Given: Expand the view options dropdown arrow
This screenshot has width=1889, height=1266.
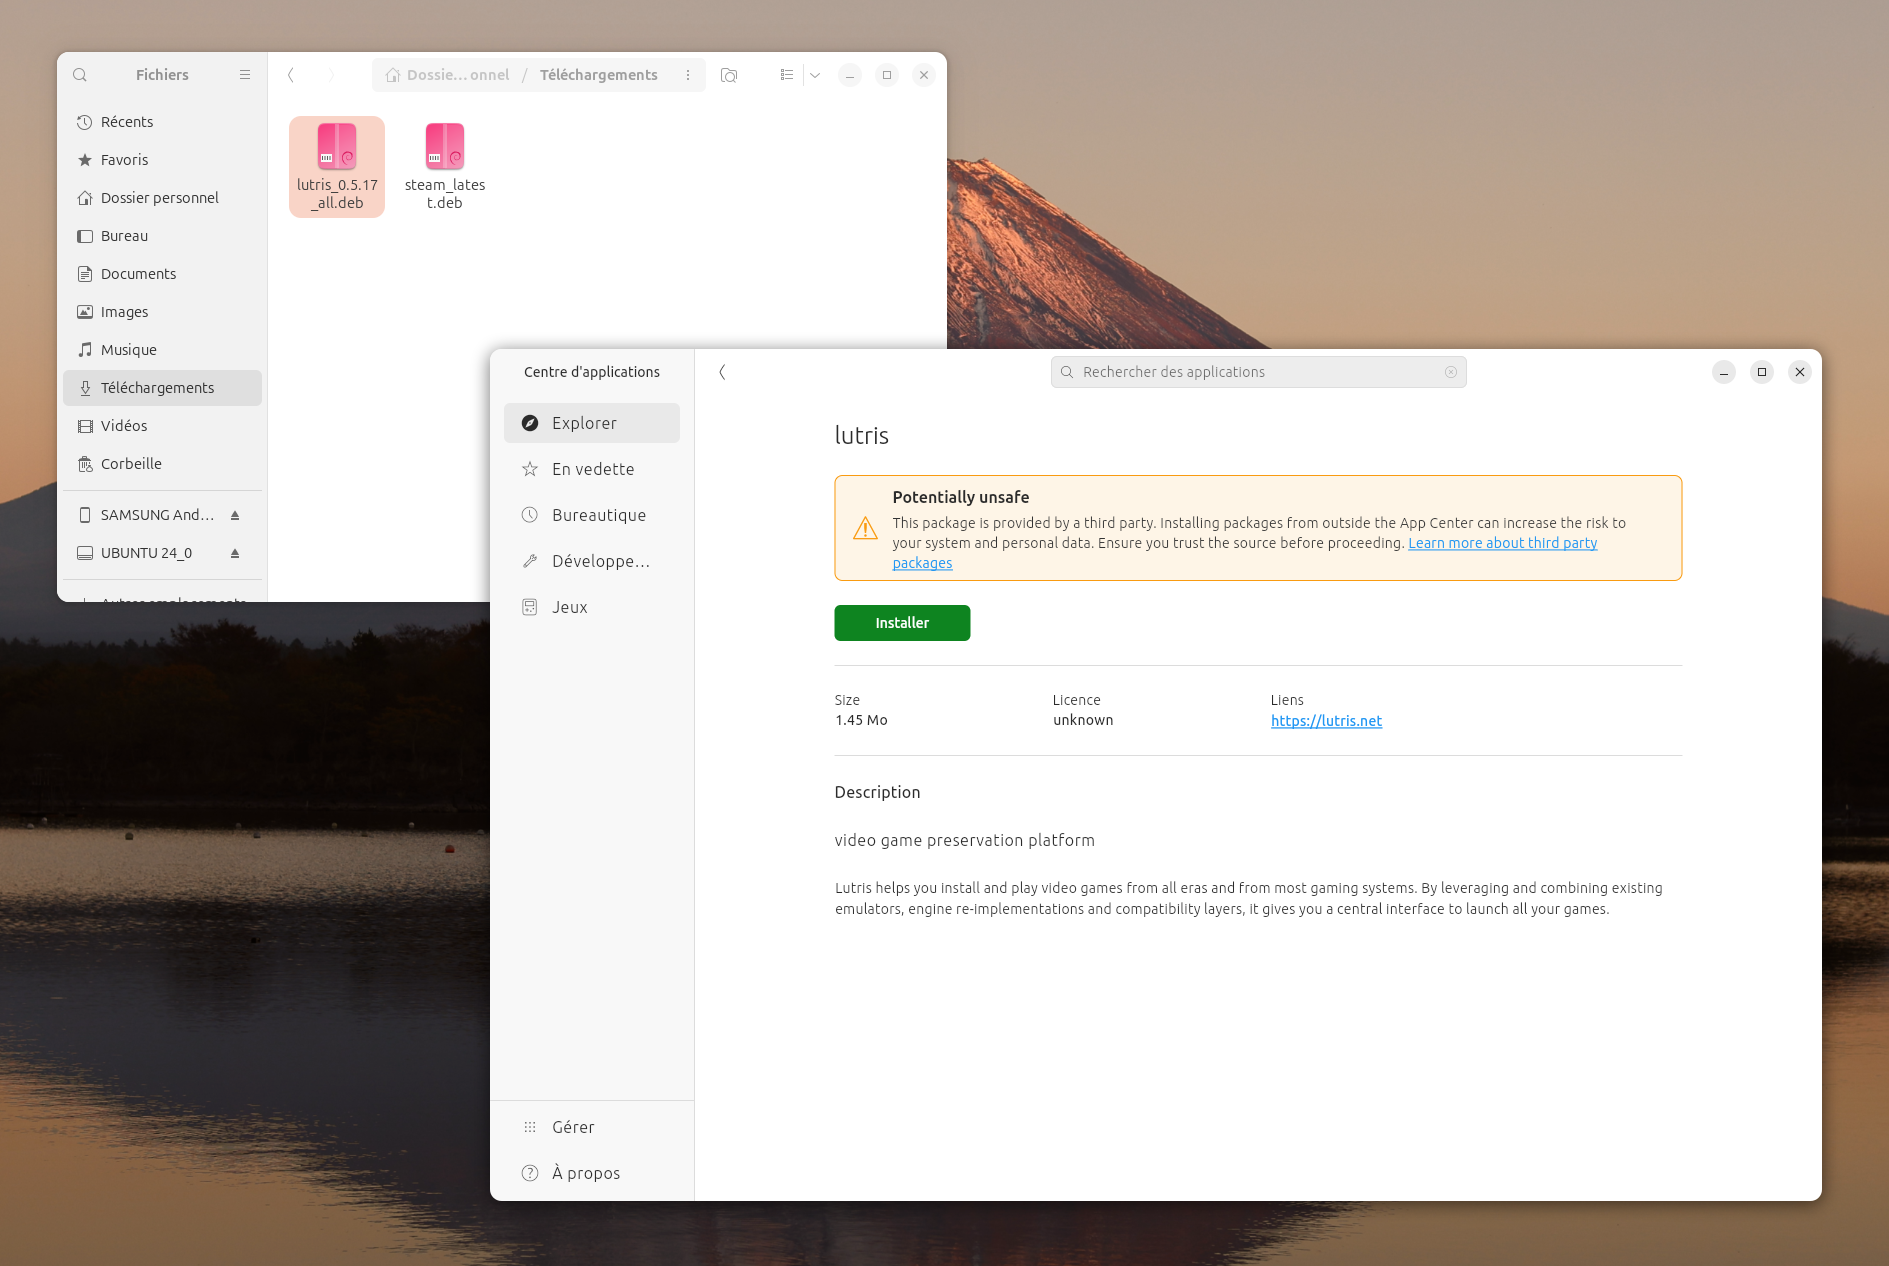Looking at the screenshot, I should pyautogui.click(x=815, y=75).
